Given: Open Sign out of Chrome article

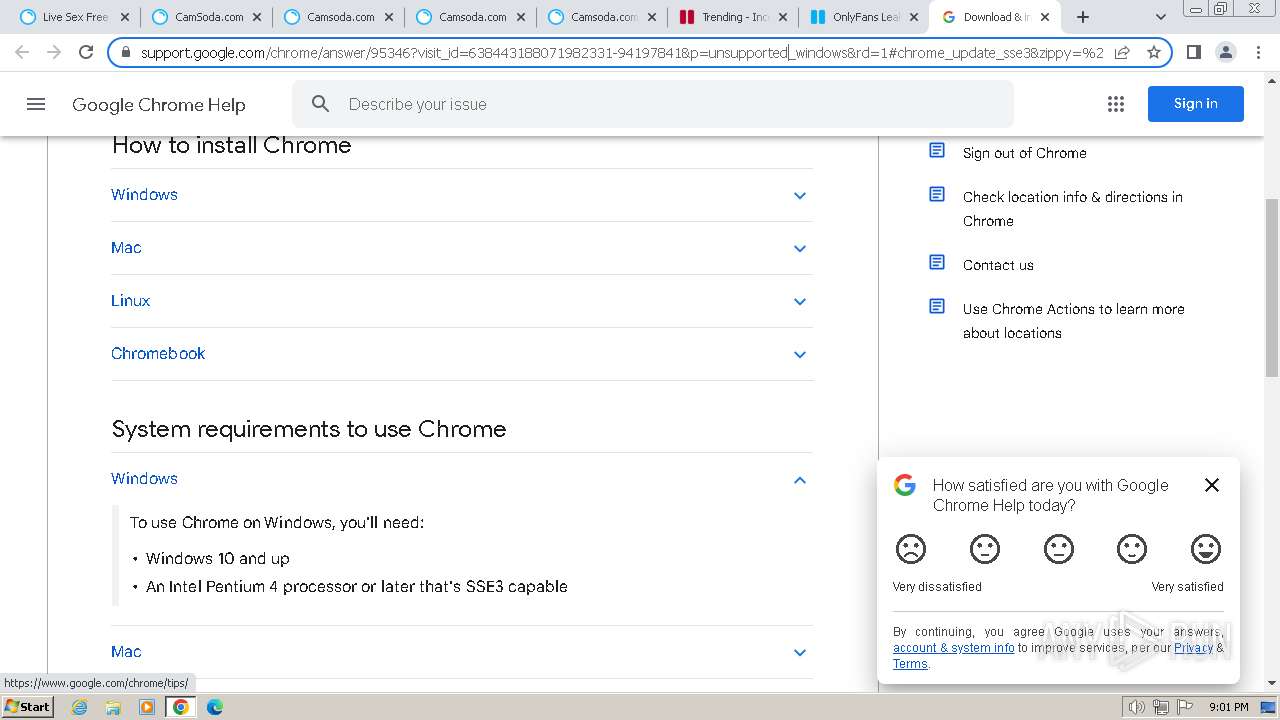Looking at the screenshot, I should coord(1024,153).
